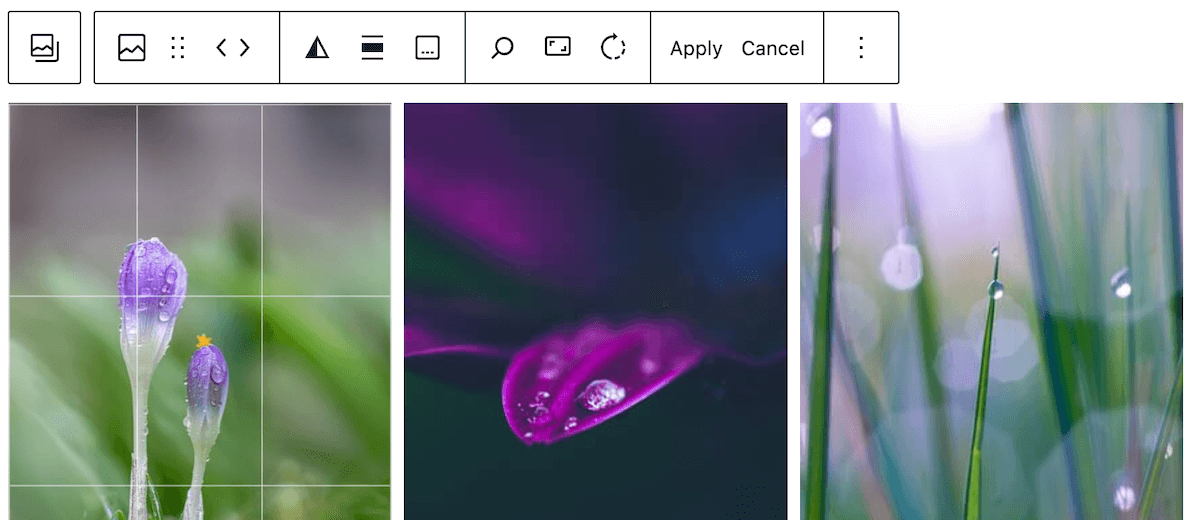Cancel the image crop
Viewport: 1200px width, 520px height.
click(773, 48)
